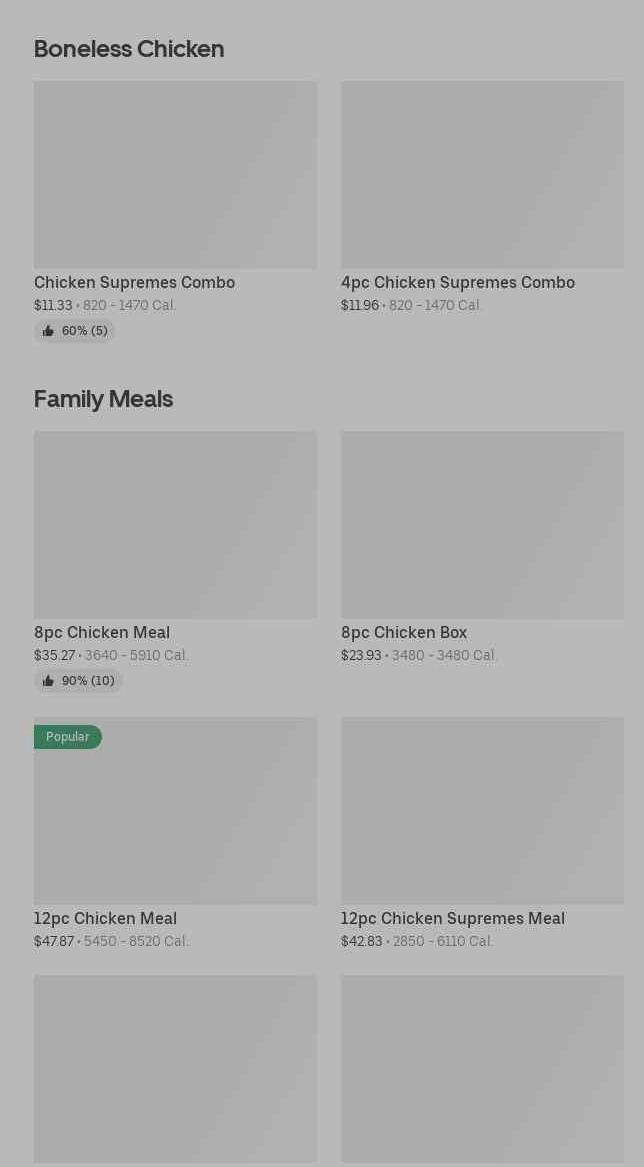Open Chicken Supremes Combo image
This screenshot has height=1167, width=644.
click(x=176, y=175)
